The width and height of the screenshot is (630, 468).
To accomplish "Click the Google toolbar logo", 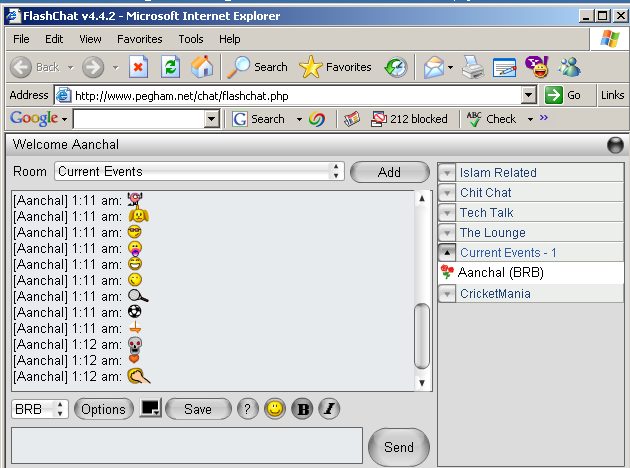I will pyautogui.click(x=34, y=119).
